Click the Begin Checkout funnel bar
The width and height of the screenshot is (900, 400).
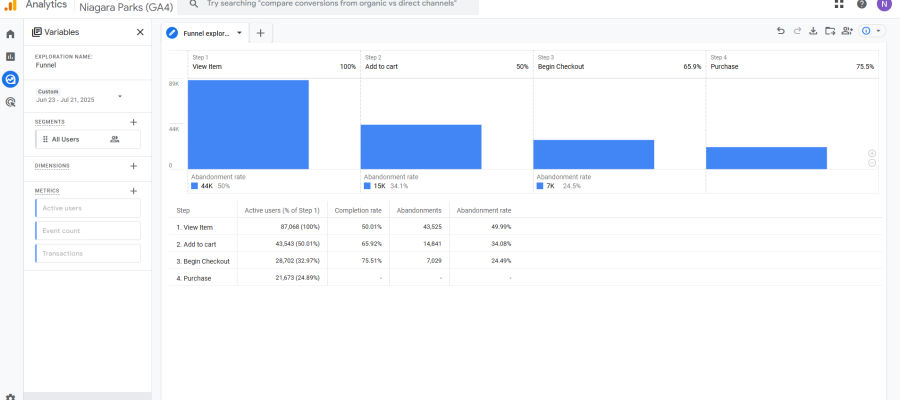(593, 154)
